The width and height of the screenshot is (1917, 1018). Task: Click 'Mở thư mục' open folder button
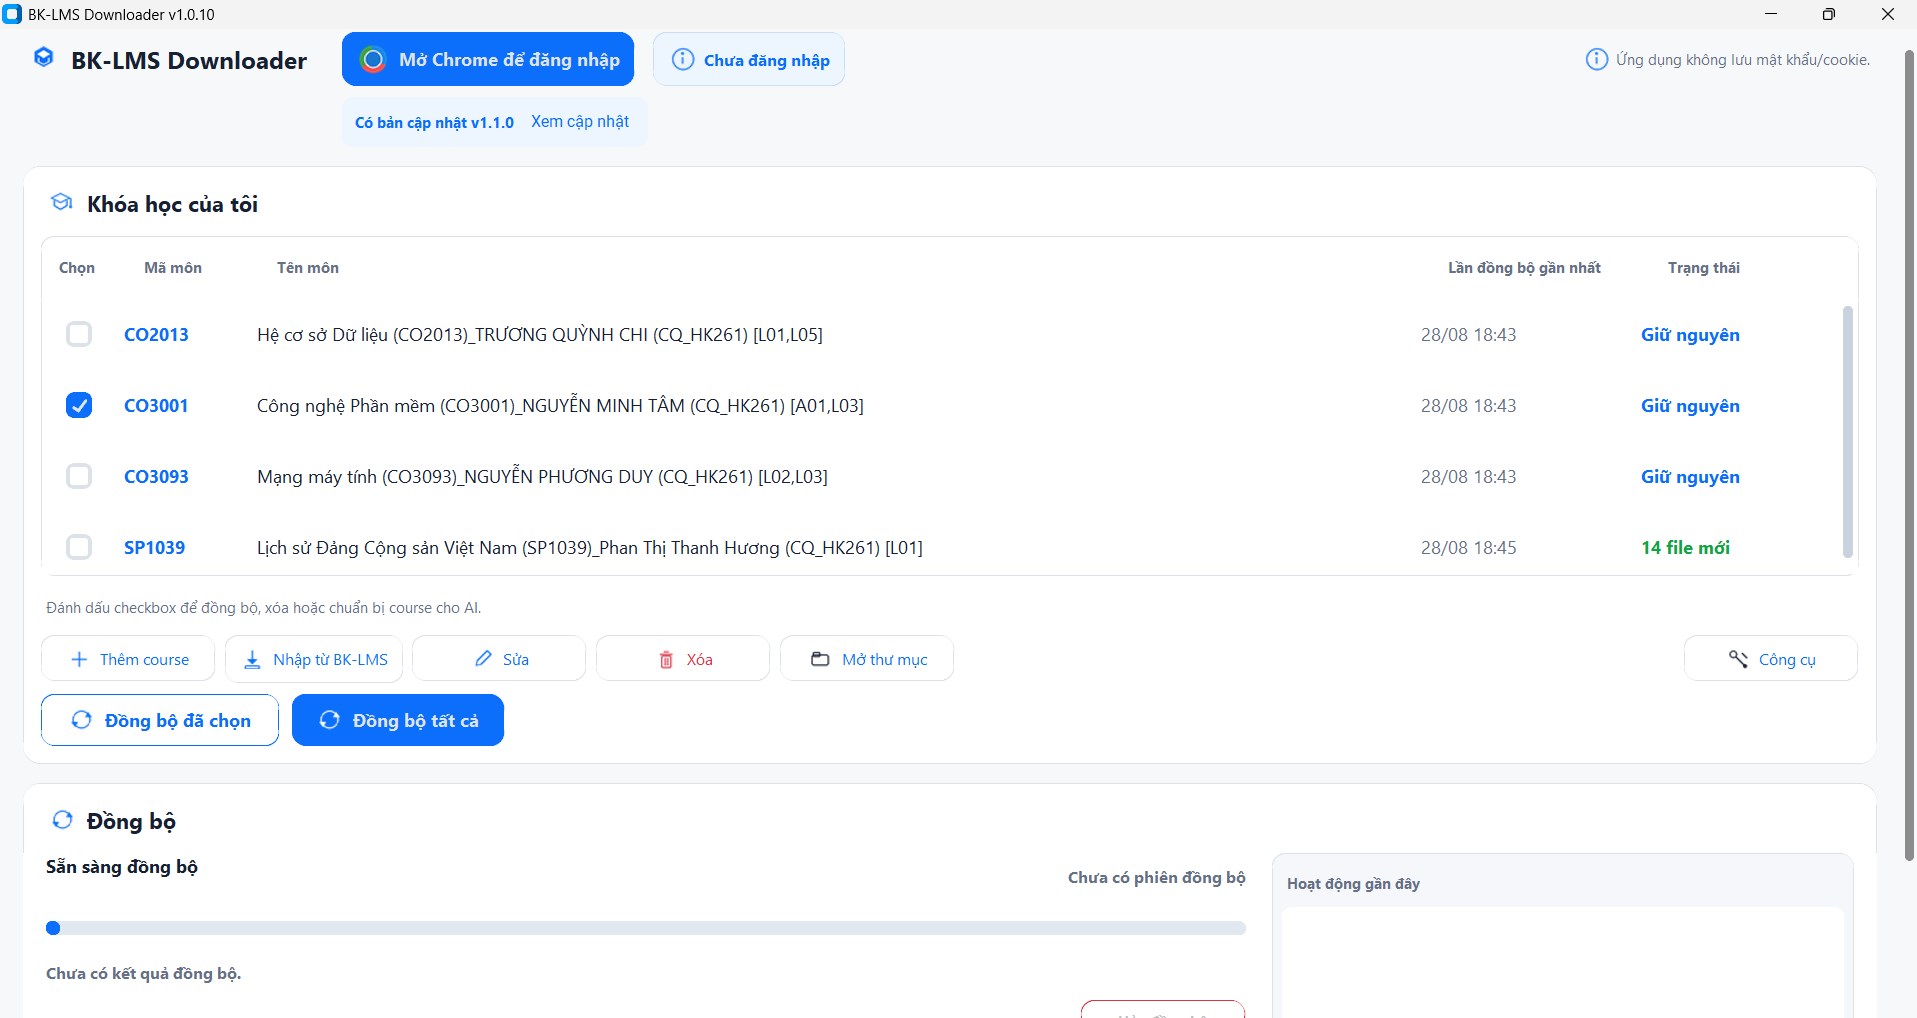[x=867, y=658]
